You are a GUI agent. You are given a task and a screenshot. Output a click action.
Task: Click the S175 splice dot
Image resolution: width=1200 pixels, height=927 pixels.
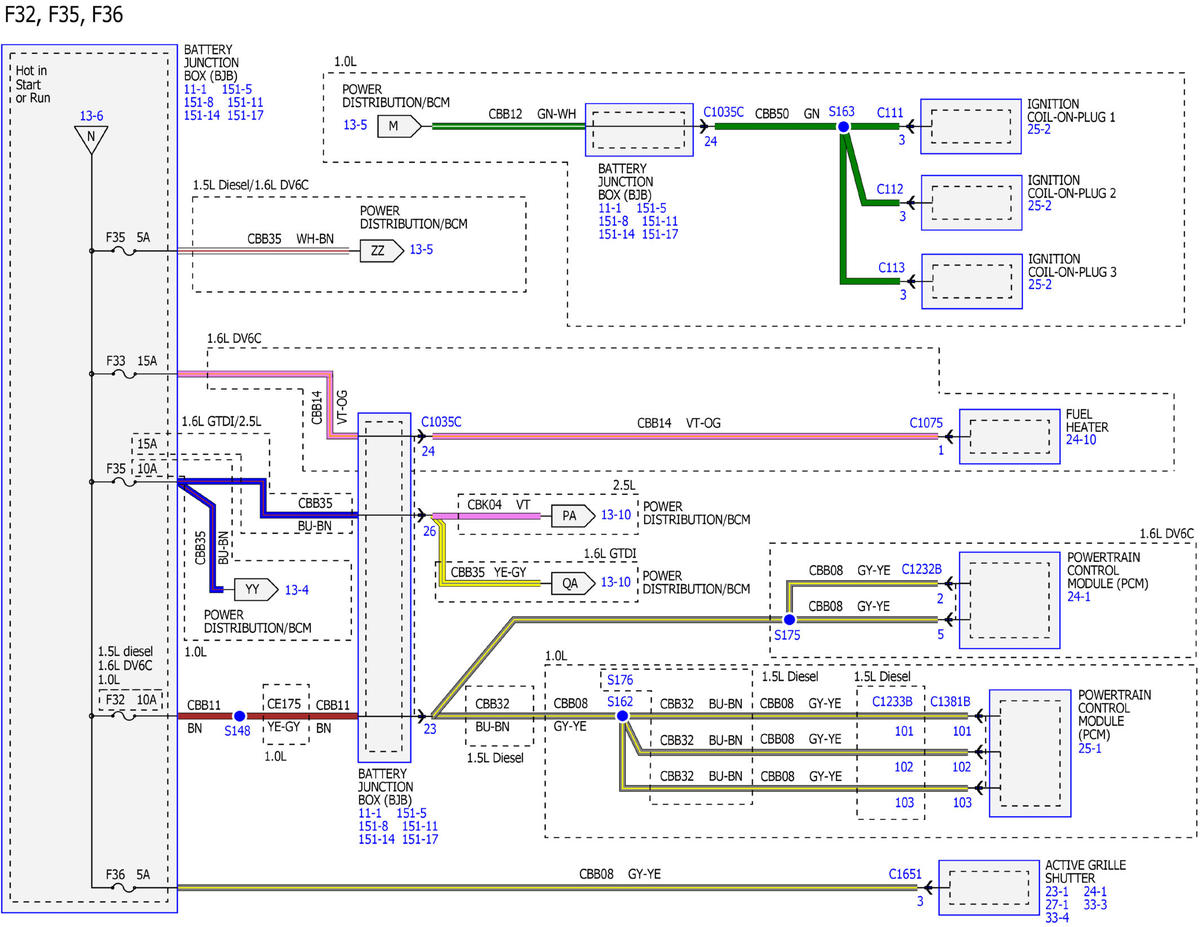pyautogui.click(x=789, y=620)
